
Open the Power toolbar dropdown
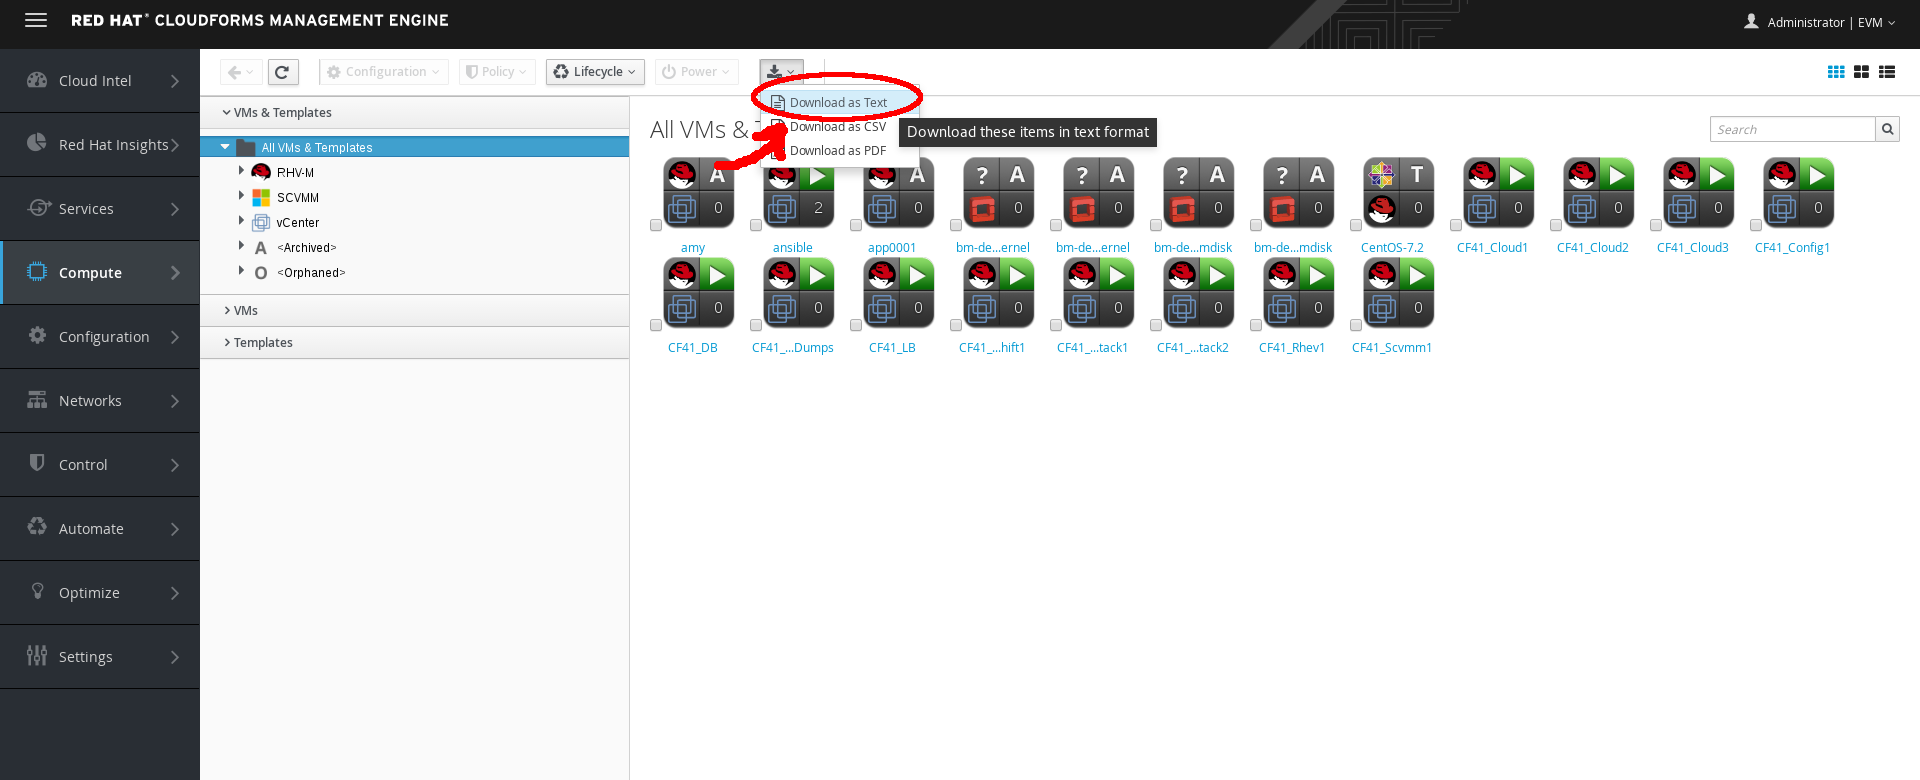[697, 72]
